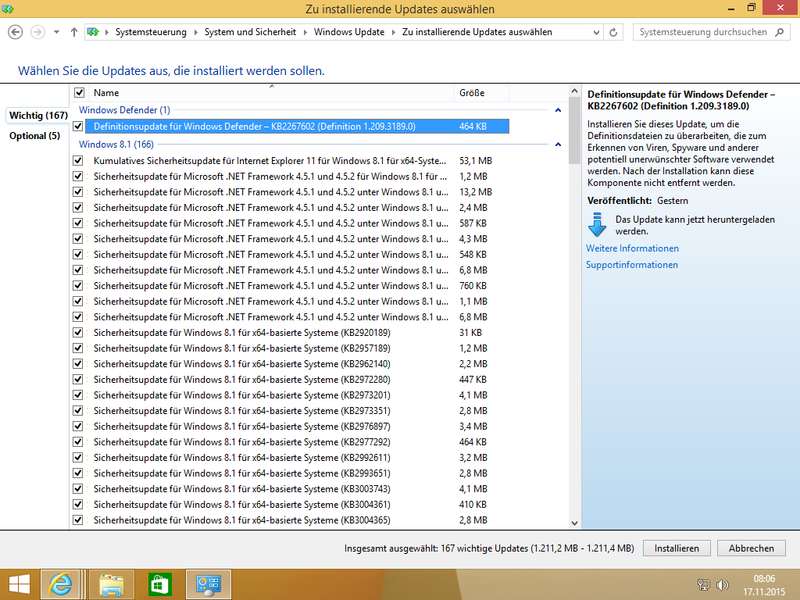Click the Control Panel icon in address bar

click(x=93, y=32)
